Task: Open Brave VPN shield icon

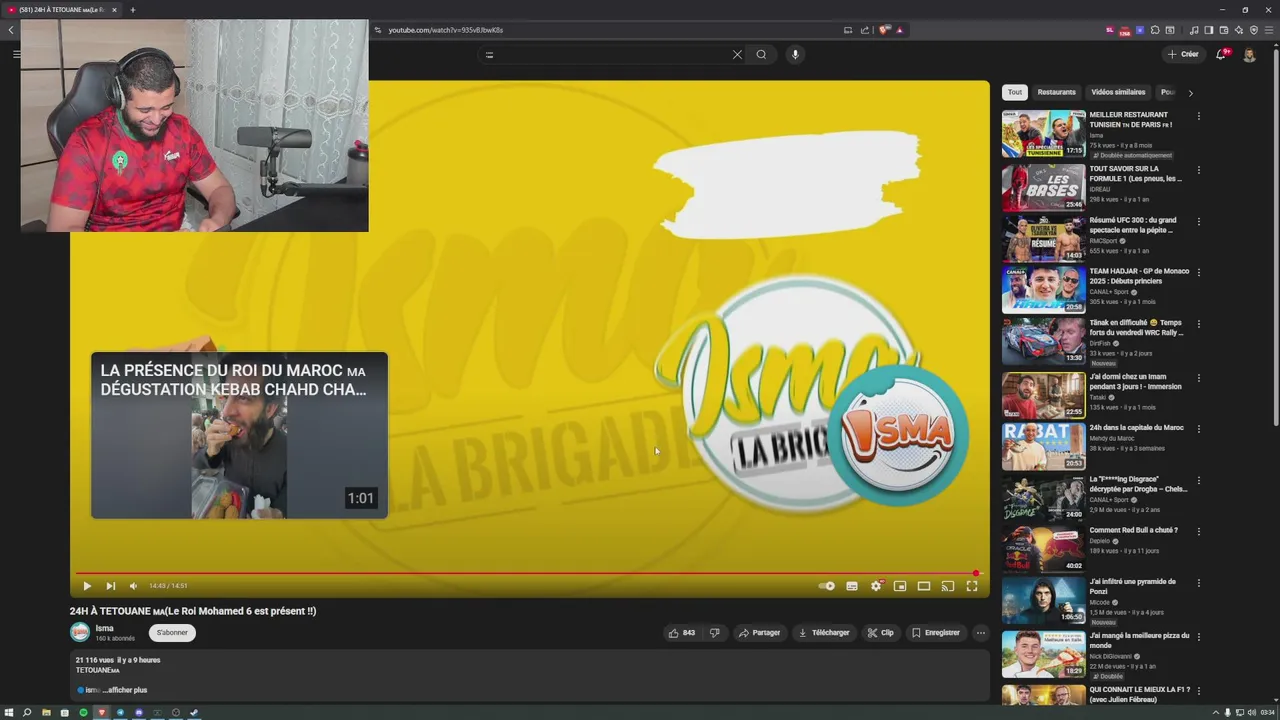Action: coord(1254,30)
